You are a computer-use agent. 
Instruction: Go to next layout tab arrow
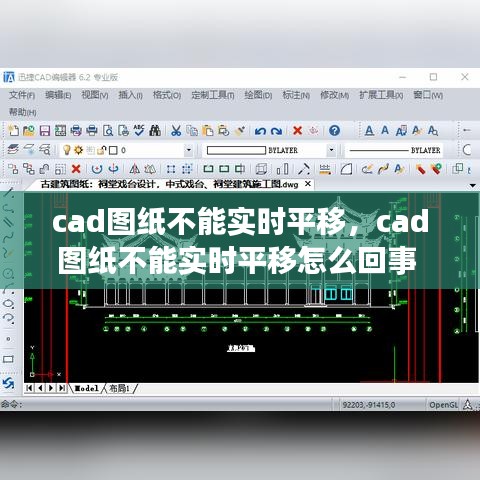[51, 388]
